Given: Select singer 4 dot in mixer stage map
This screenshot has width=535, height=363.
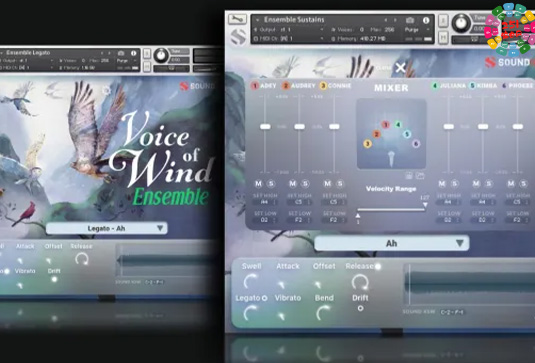Looking at the screenshot, I should click(x=398, y=125).
